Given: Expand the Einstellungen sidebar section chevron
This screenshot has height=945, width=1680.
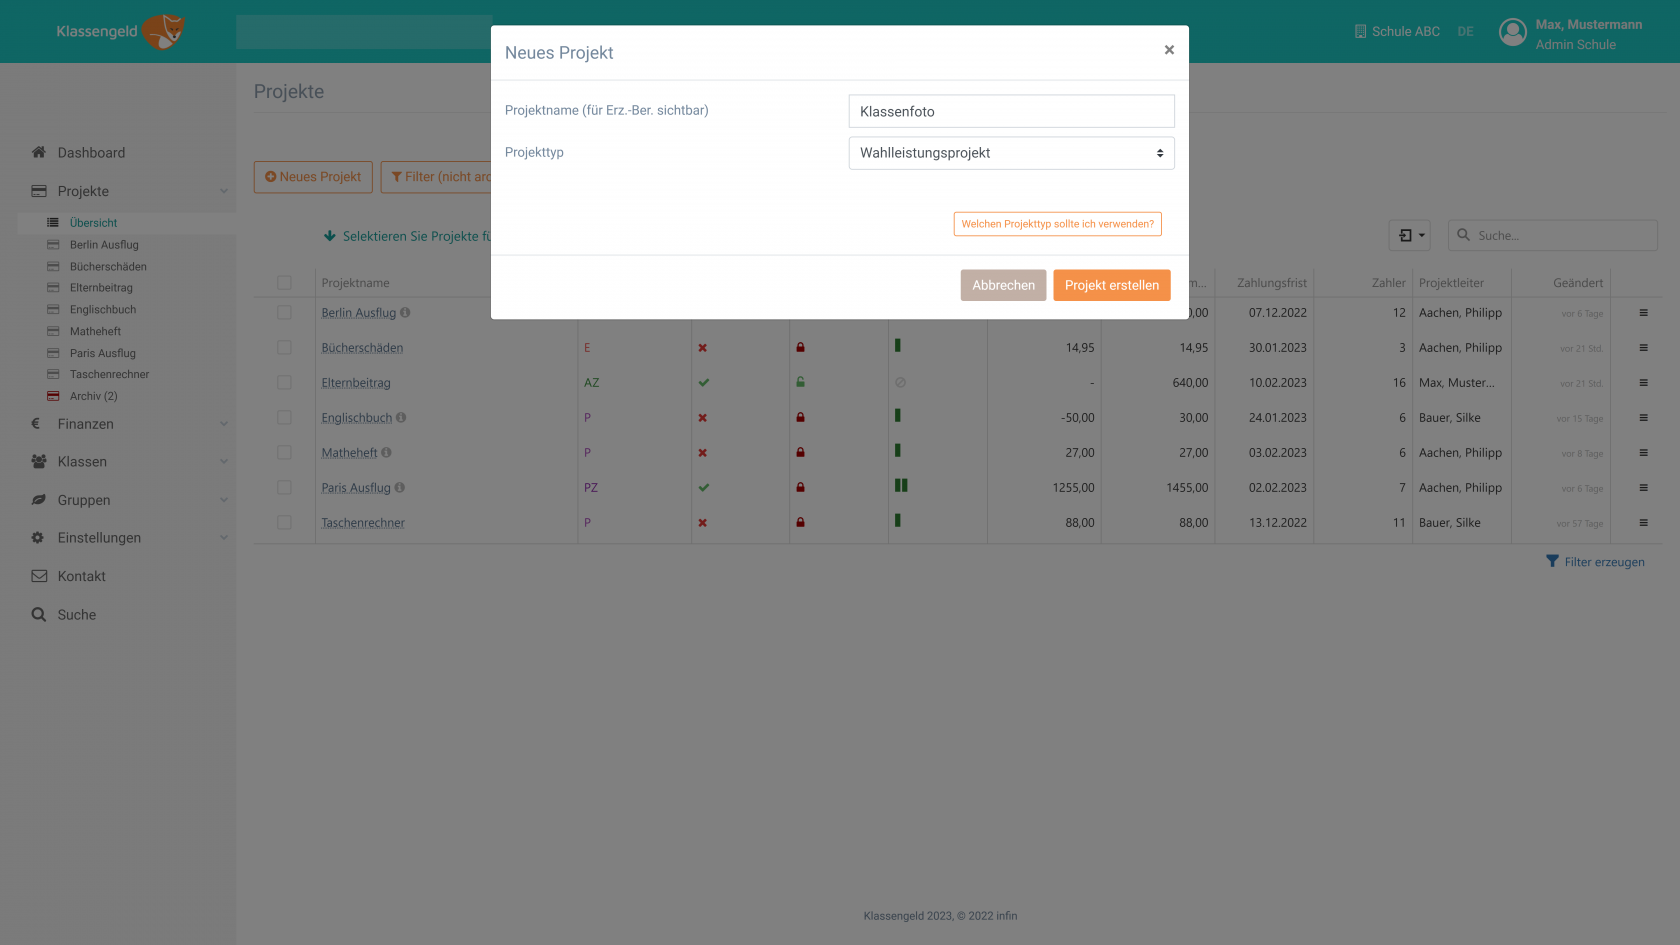Looking at the screenshot, I should [224, 538].
